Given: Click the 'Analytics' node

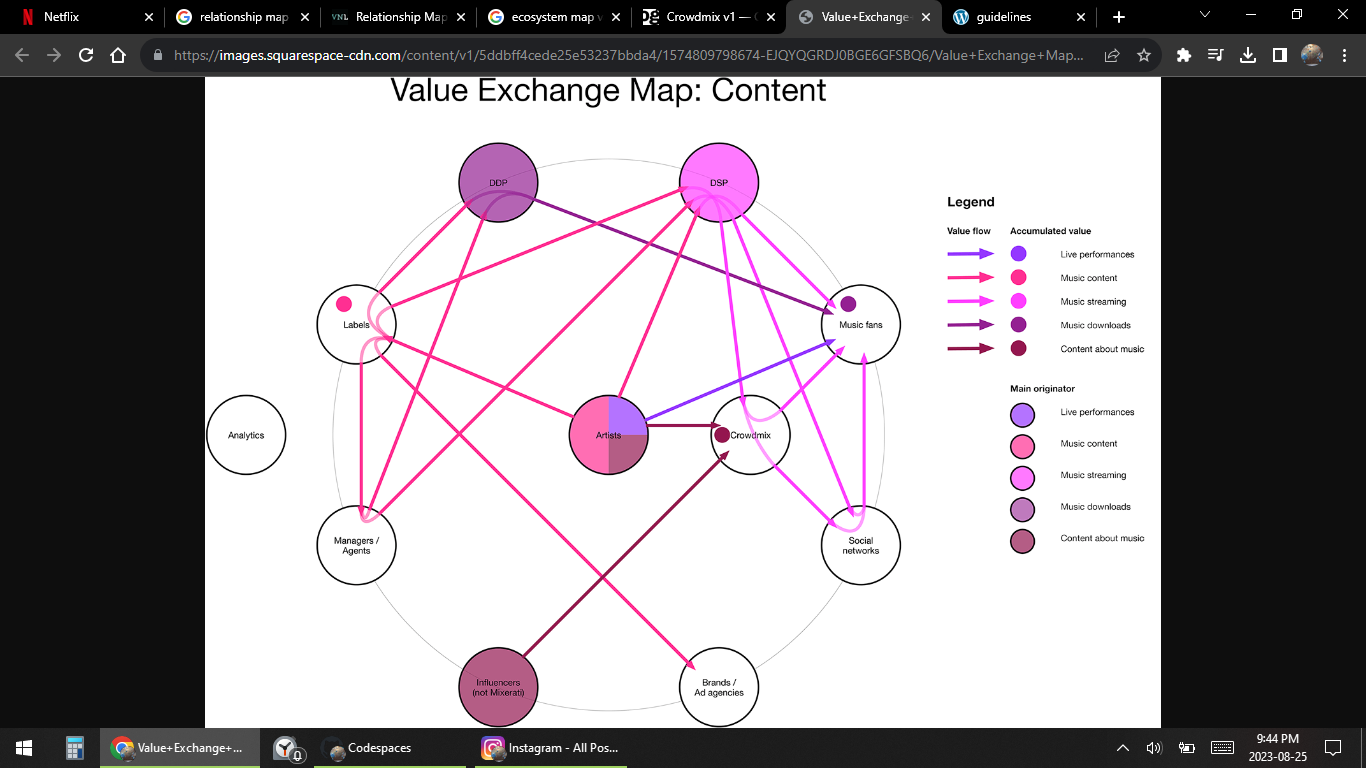Looking at the screenshot, I should [246, 435].
